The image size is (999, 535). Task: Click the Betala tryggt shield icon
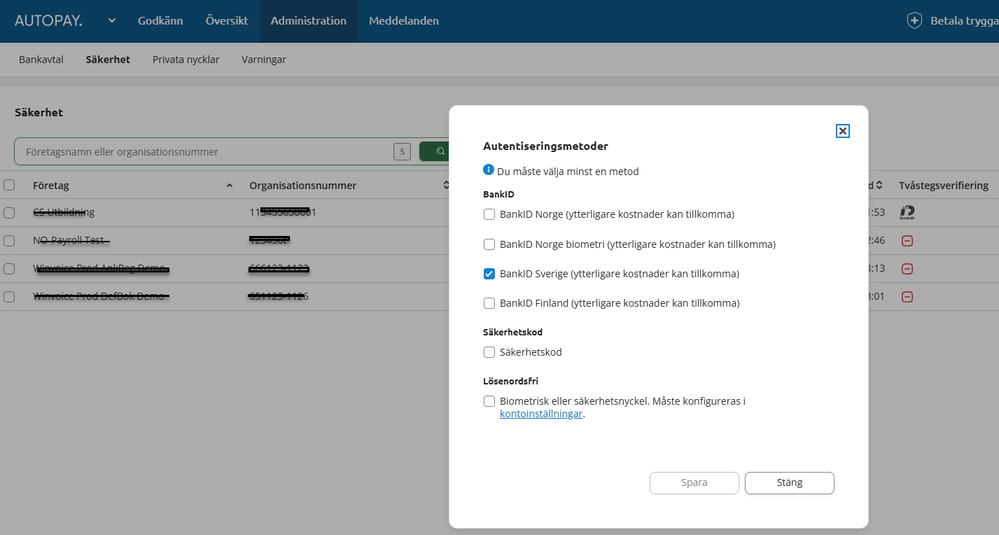(914, 20)
